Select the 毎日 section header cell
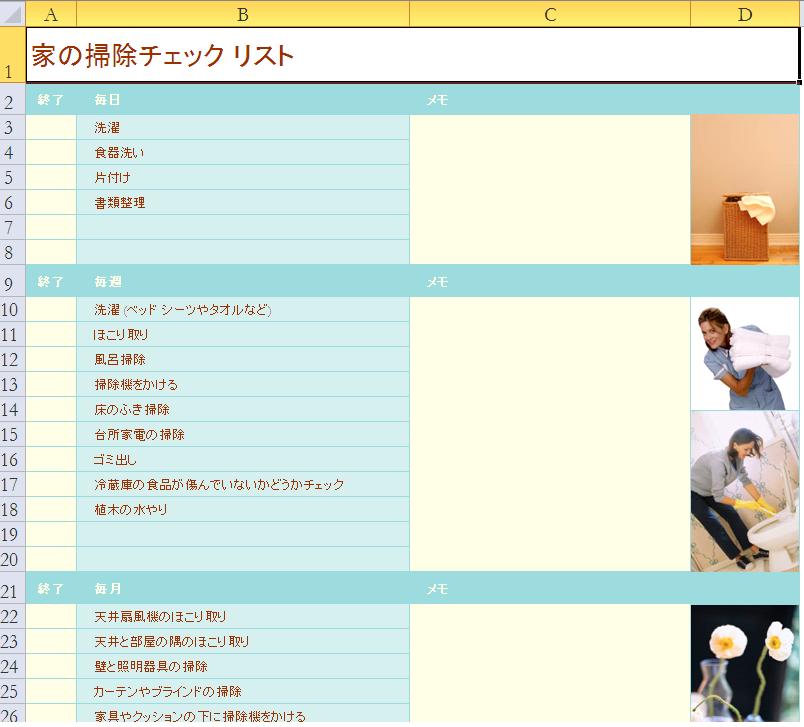Screen dimensions: 804x727 243,100
